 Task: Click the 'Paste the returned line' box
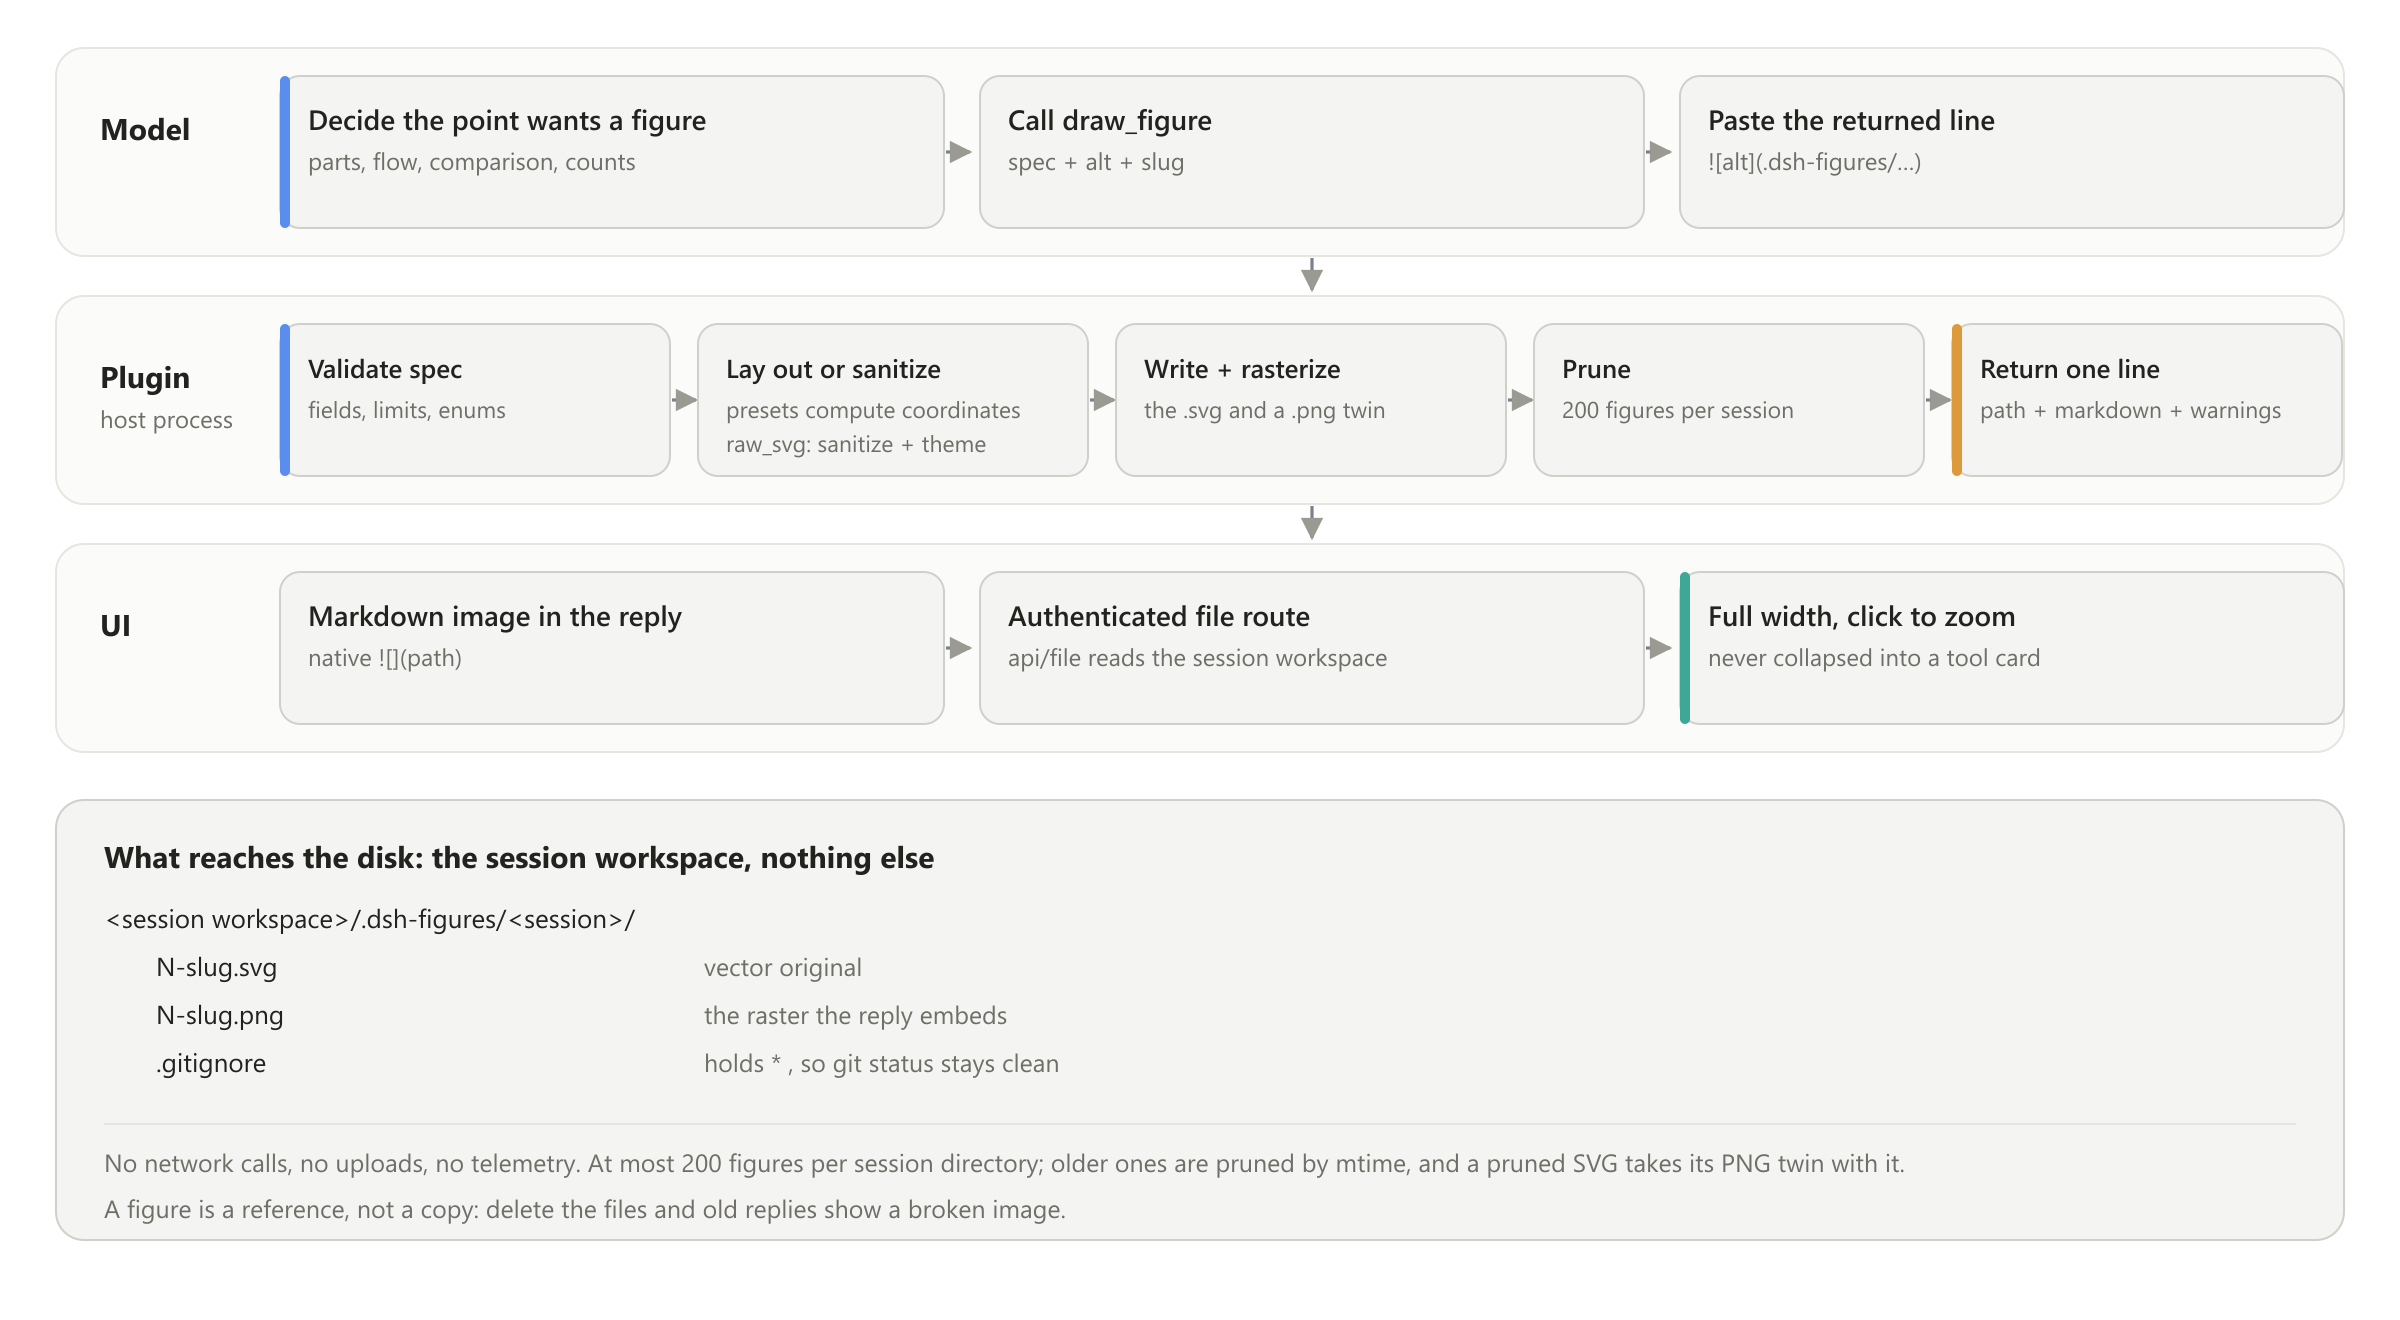pos(2012,152)
